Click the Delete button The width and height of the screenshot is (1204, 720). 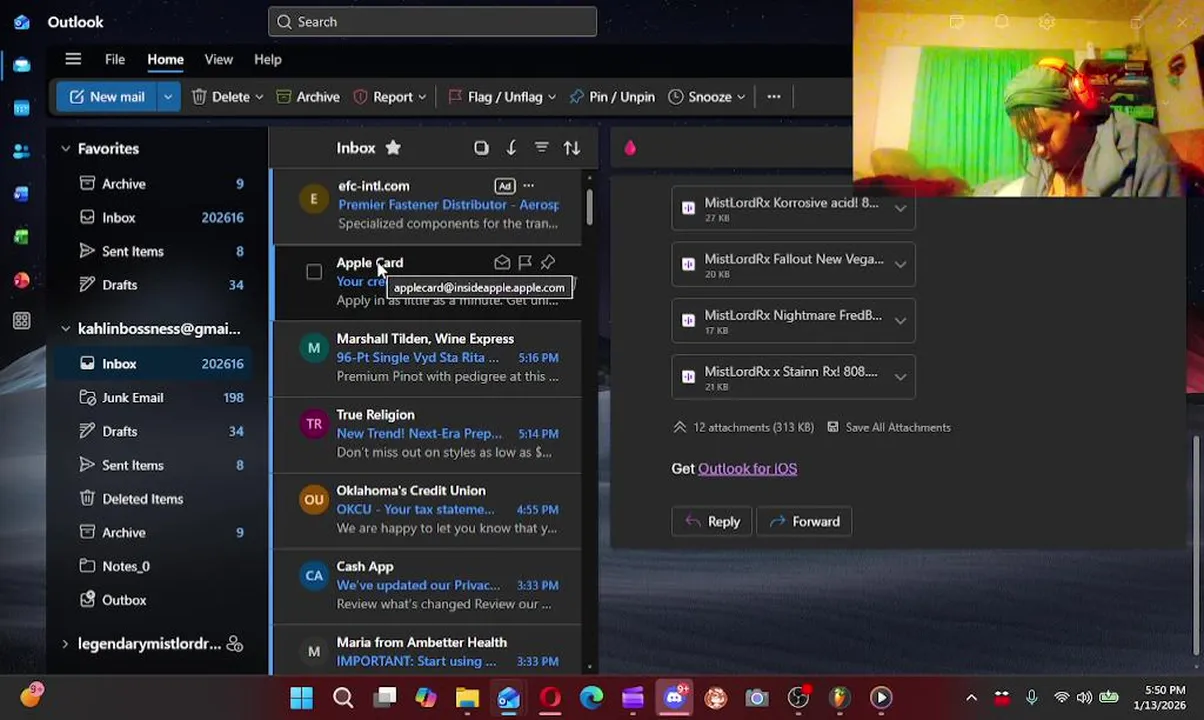pos(221,97)
